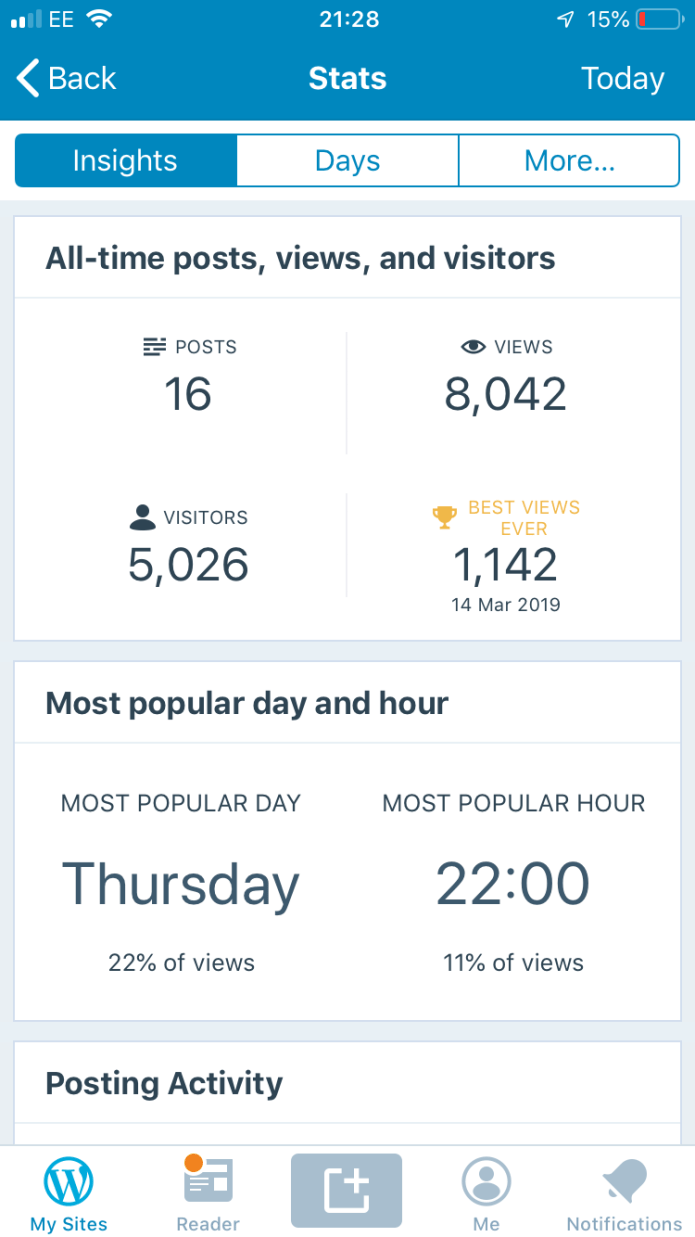The image size is (695, 1237).
Task: Switch to the Insights segment
Action: tap(125, 161)
